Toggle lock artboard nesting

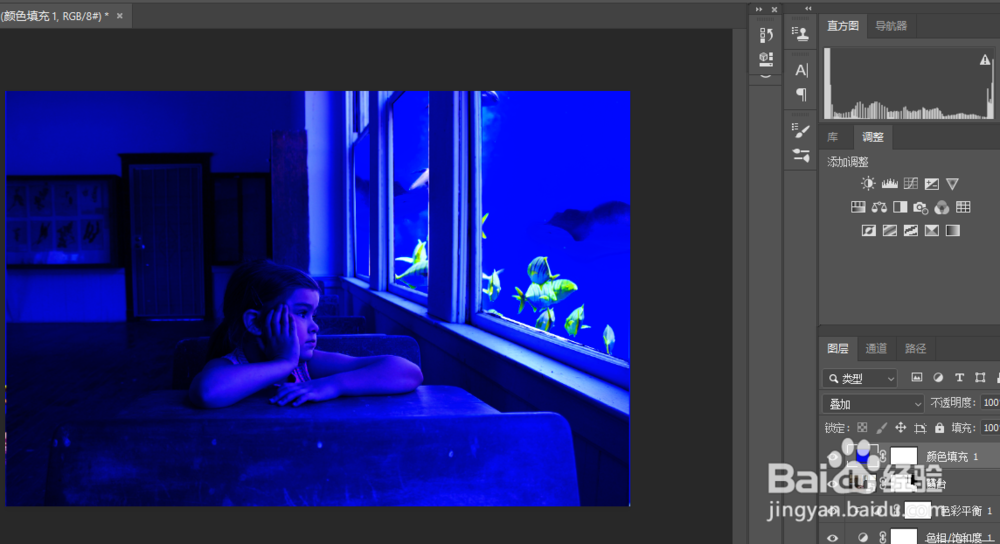point(920,428)
